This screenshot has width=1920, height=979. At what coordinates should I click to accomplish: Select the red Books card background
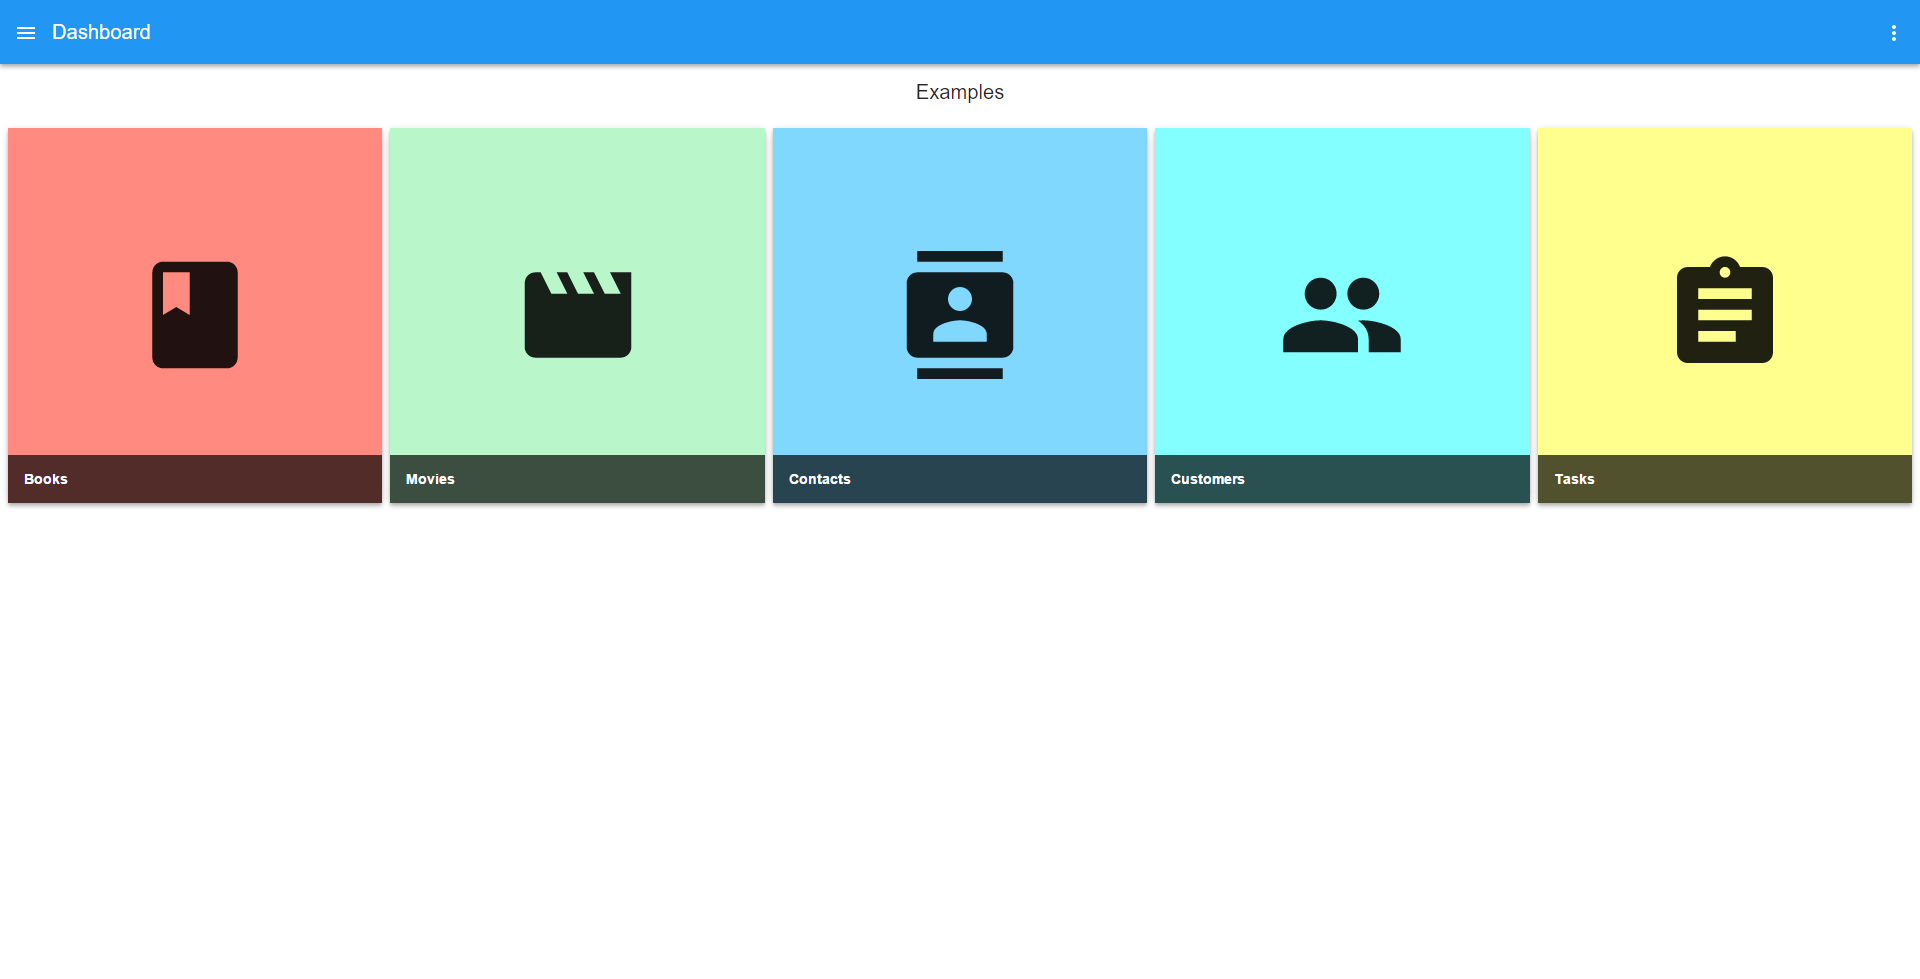pyautogui.click(x=194, y=200)
